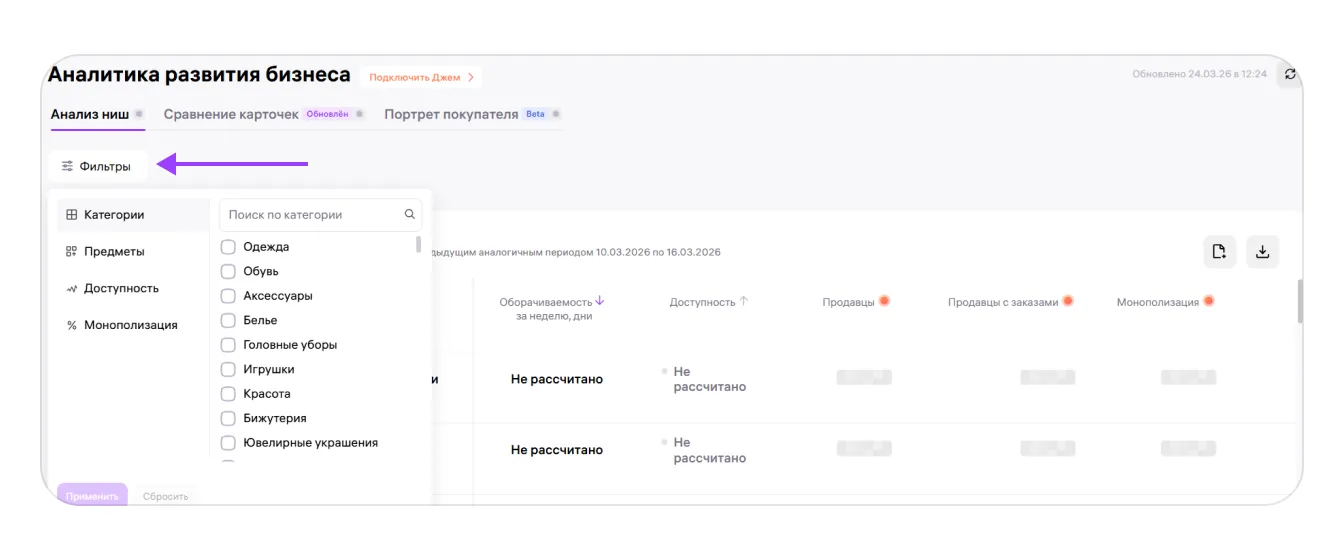Sort by Доступность column arrow
The width and height of the screenshot is (1344, 560).
click(x=744, y=301)
